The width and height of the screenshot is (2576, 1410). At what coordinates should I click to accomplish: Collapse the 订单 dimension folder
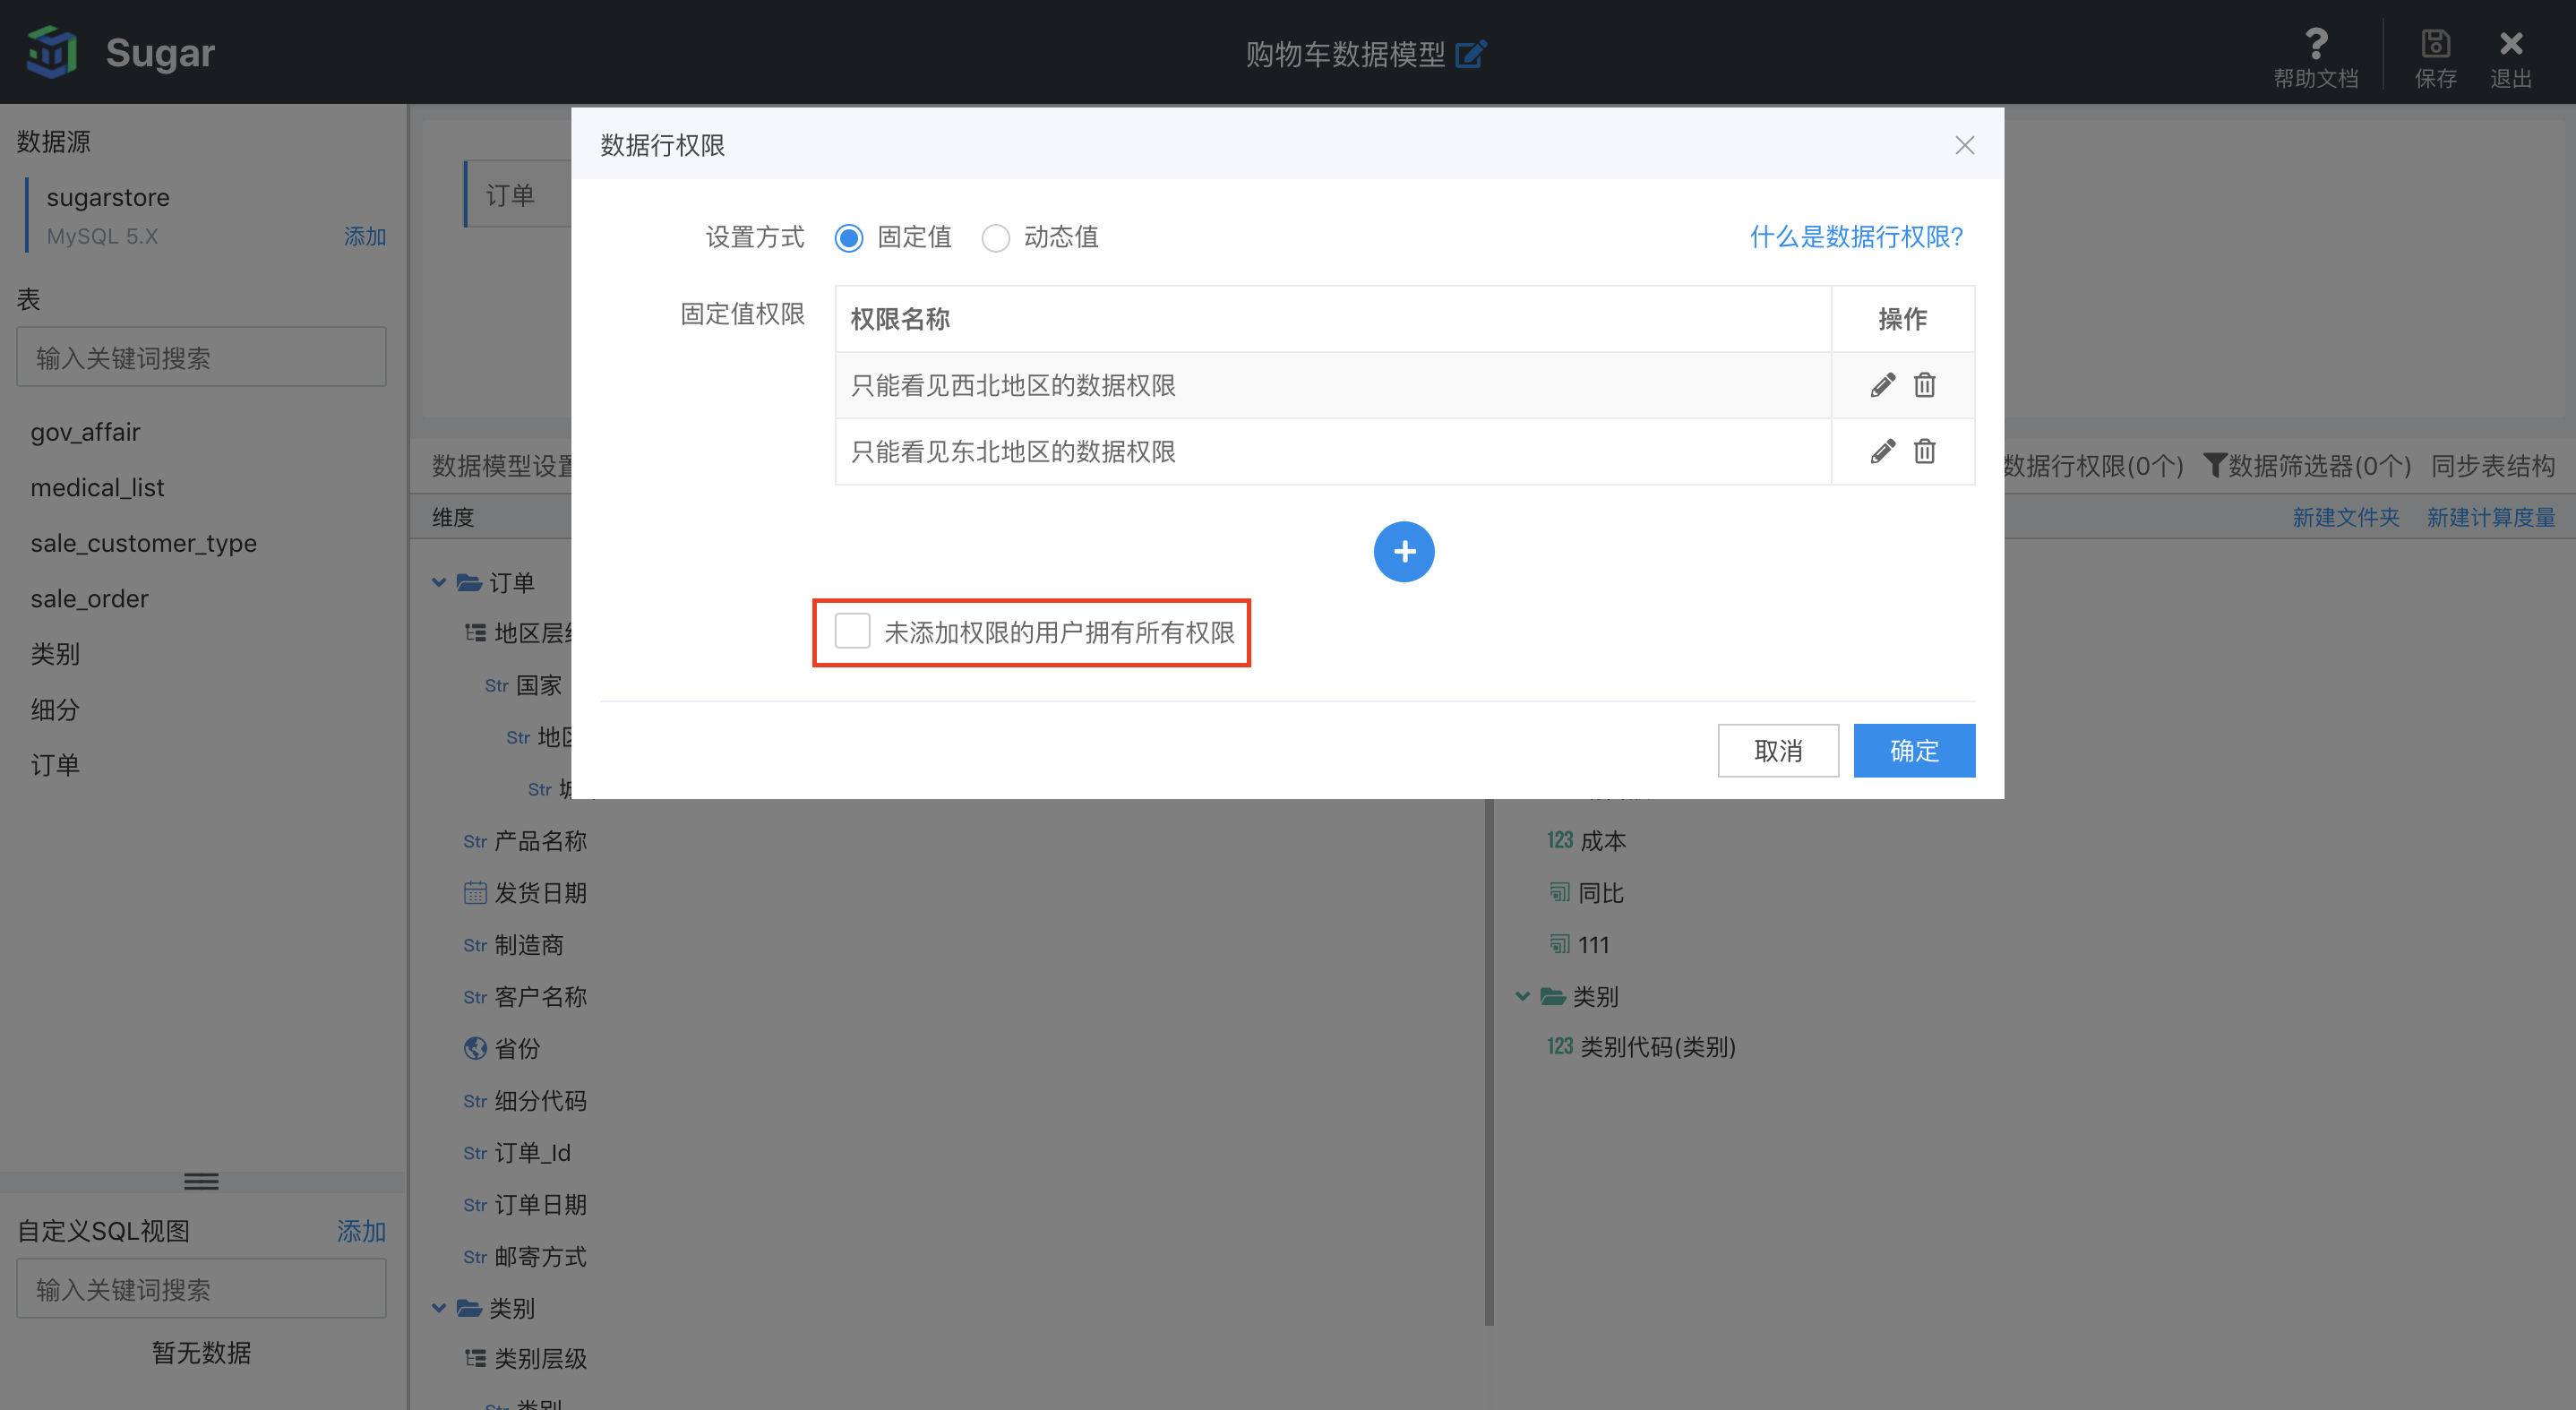[x=439, y=582]
